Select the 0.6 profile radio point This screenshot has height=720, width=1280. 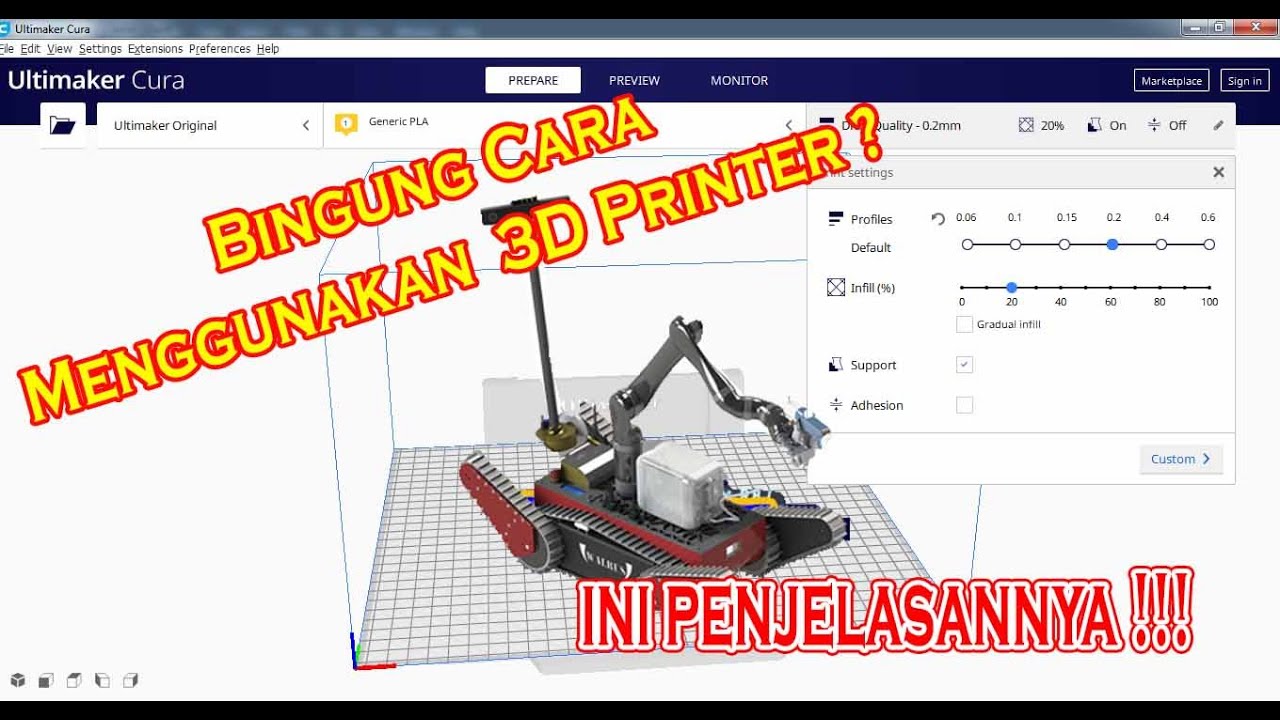click(x=1209, y=244)
